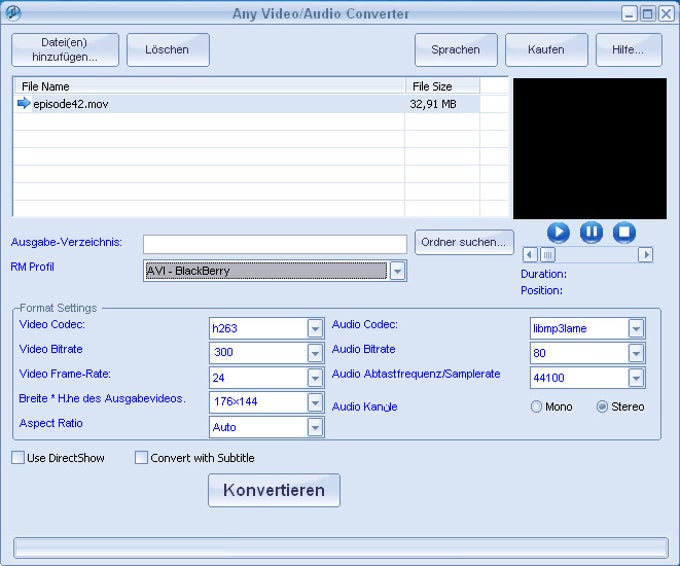
Task: Click the Stop playback button
Action: click(624, 232)
